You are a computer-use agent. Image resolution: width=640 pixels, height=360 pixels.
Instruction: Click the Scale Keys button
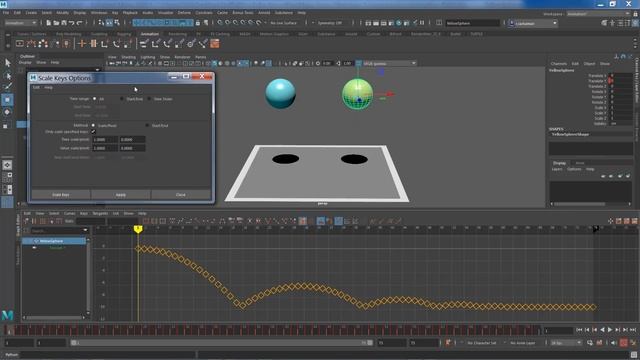click(x=61, y=195)
